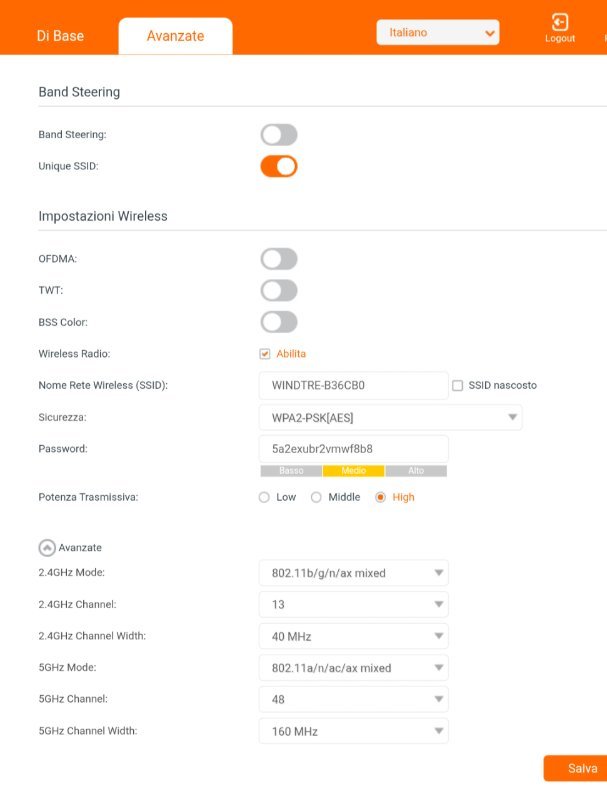Turn off the Unique SSID switch
Screen dimensions: 607x800
tap(279, 166)
